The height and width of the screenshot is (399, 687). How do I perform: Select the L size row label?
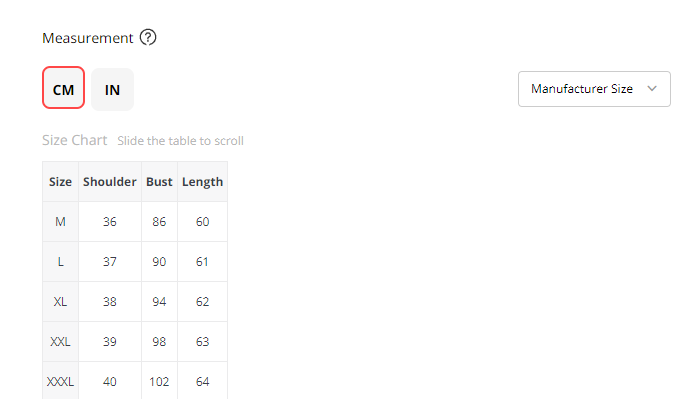(x=60, y=261)
